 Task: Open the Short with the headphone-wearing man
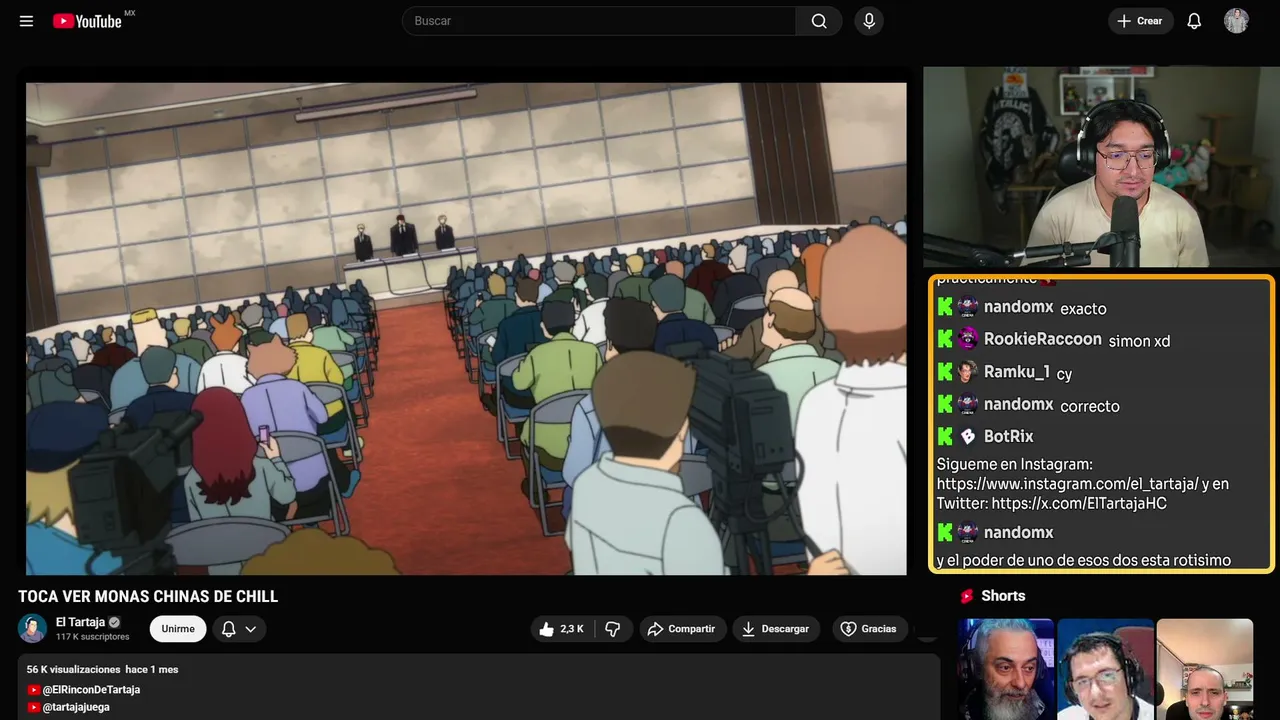[1105, 669]
